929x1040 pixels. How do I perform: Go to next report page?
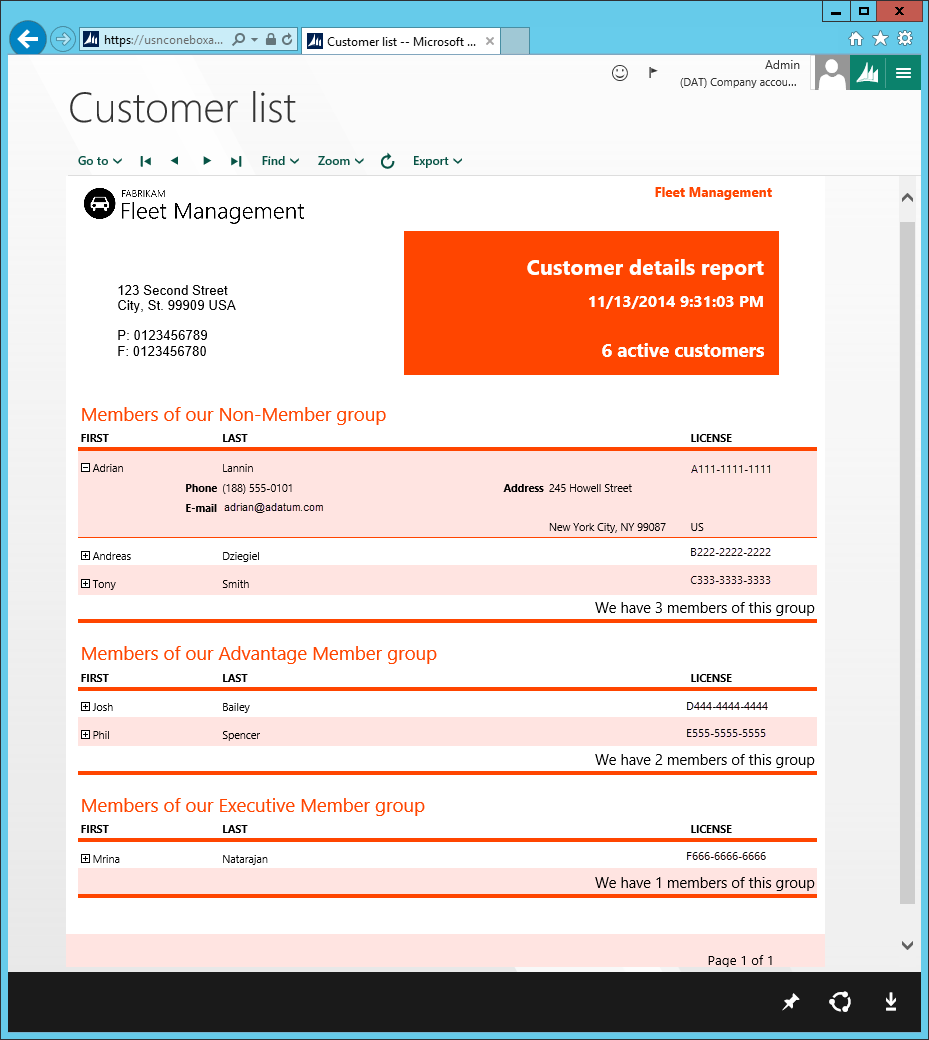207,161
